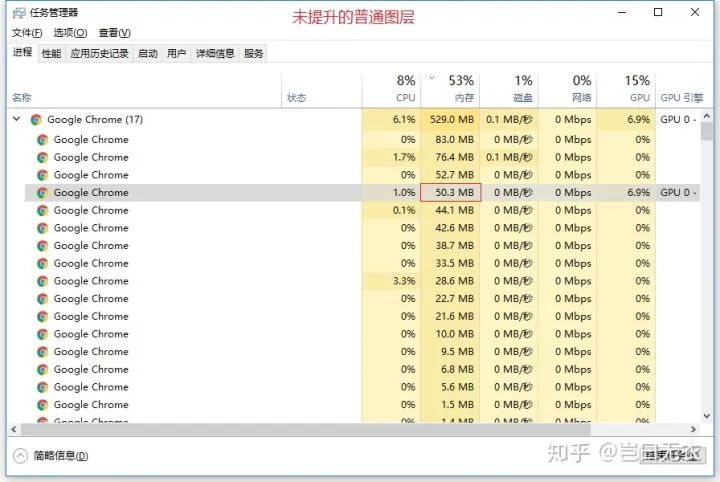Switch to the 应用历史记录 tab
Screen dimensions: 720x482
(x=100, y=54)
